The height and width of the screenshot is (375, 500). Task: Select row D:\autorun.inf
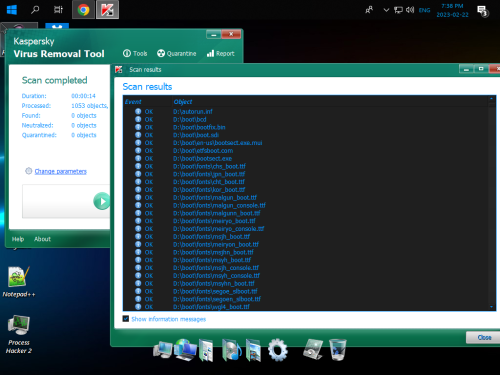point(306,112)
